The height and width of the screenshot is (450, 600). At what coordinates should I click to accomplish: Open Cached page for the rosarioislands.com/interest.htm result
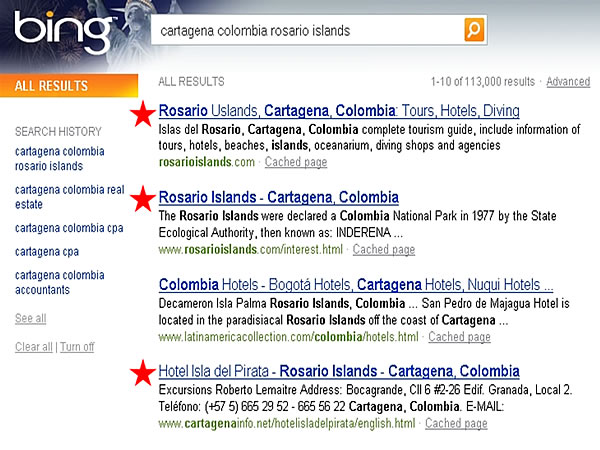click(384, 250)
